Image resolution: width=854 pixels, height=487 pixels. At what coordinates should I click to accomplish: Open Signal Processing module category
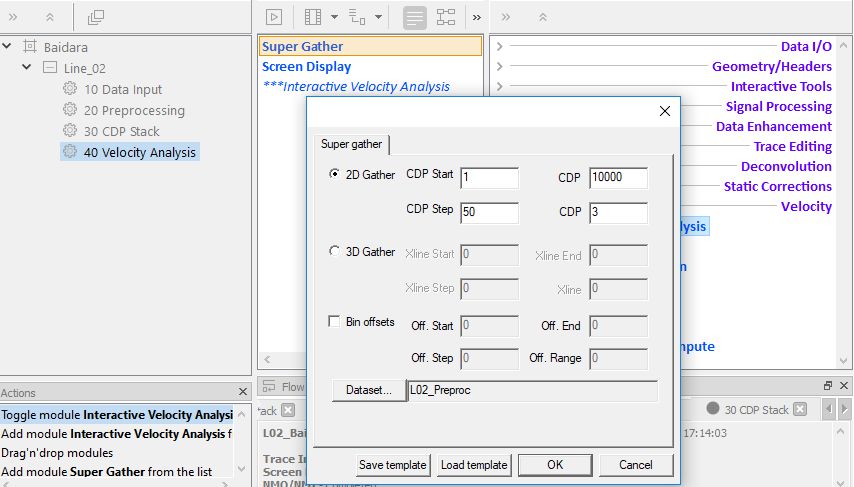click(778, 106)
